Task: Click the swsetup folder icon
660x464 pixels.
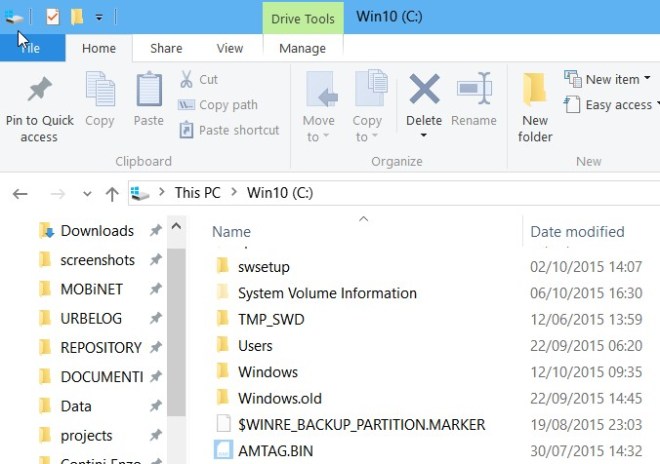Action: click(x=223, y=266)
